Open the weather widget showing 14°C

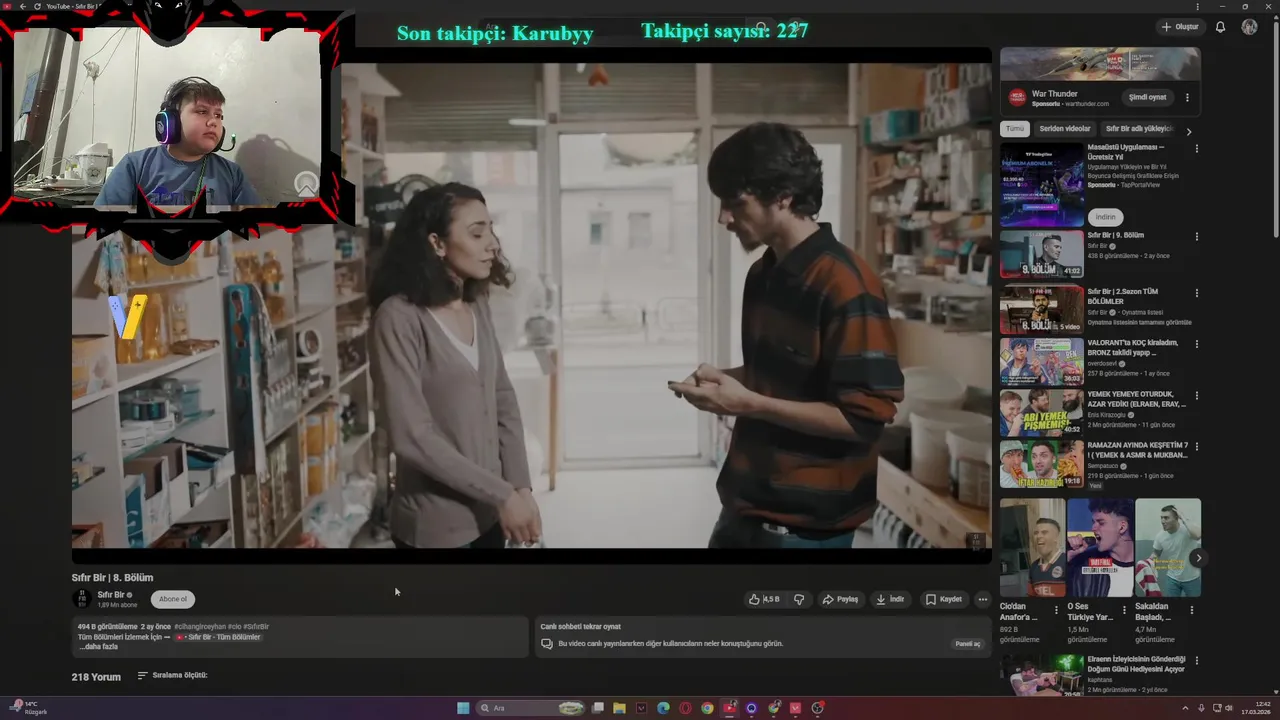pyautogui.click(x=28, y=708)
